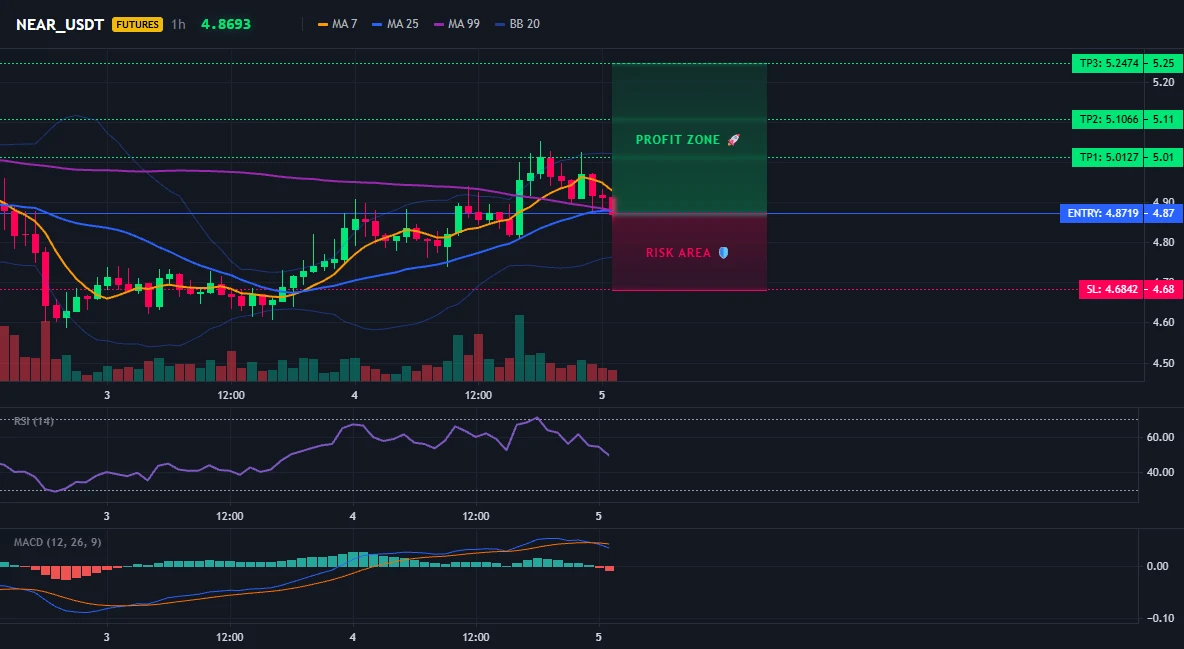1184x649 pixels.
Task: Click the RISK AREA text
Action: tap(678, 253)
